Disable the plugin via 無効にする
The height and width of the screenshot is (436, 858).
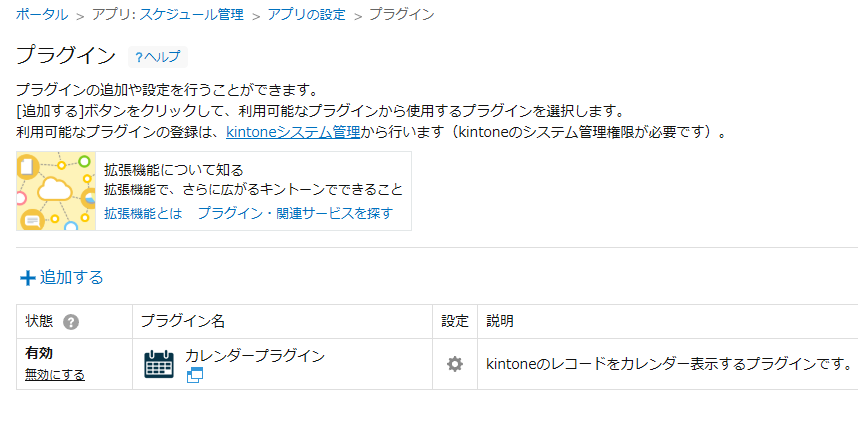(x=55, y=375)
